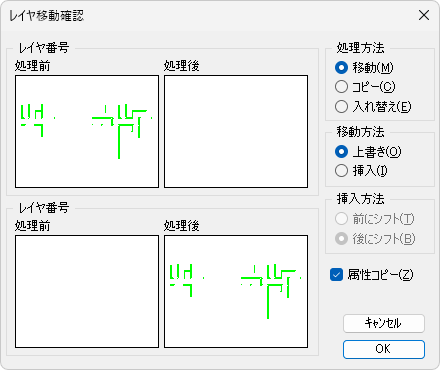
Task: Click the dialog title レイヤ移動確認
Action: pos(46,16)
